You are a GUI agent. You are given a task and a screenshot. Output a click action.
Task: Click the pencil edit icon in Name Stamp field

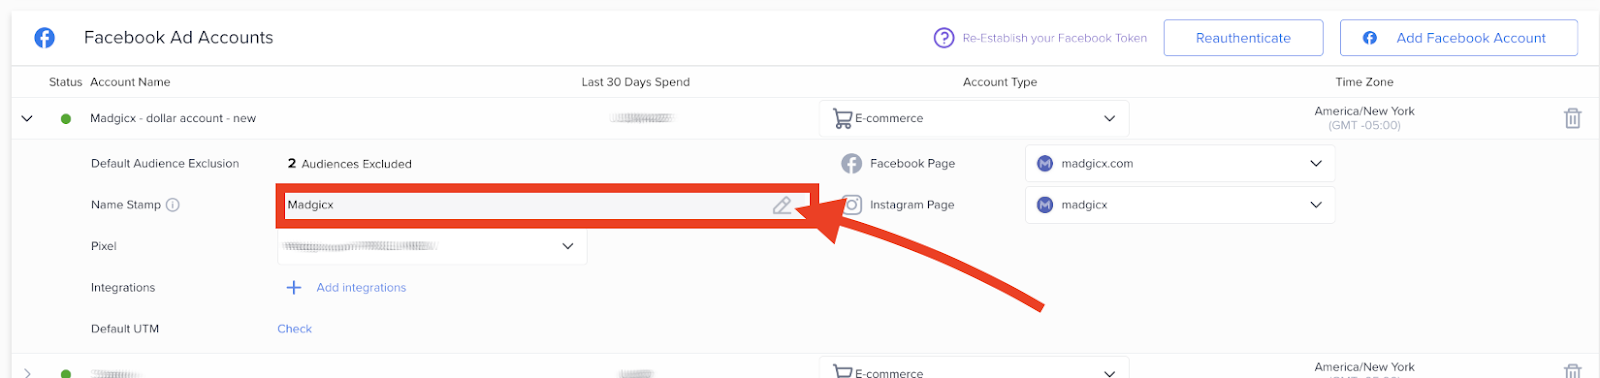coord(782,205)
